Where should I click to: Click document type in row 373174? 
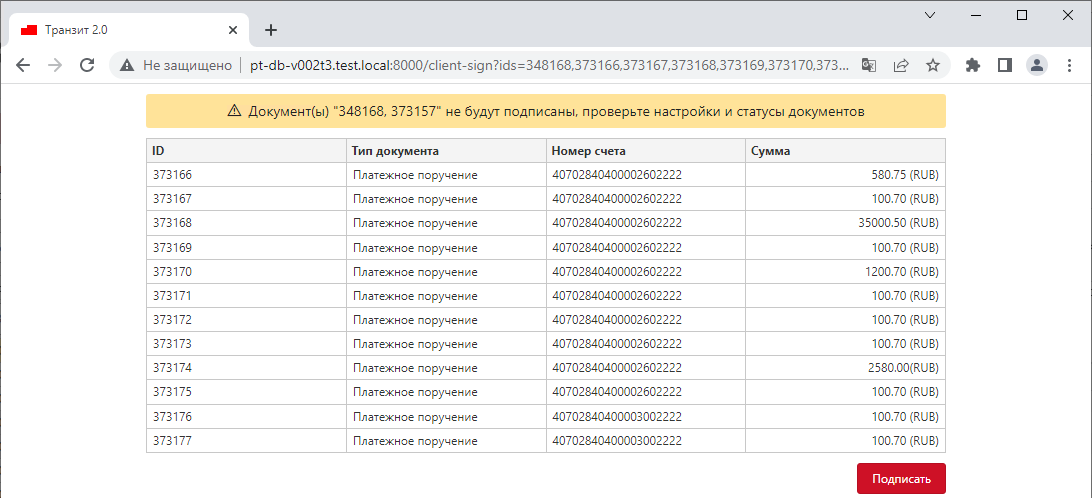pyautogui.click(x=446, y=368)
